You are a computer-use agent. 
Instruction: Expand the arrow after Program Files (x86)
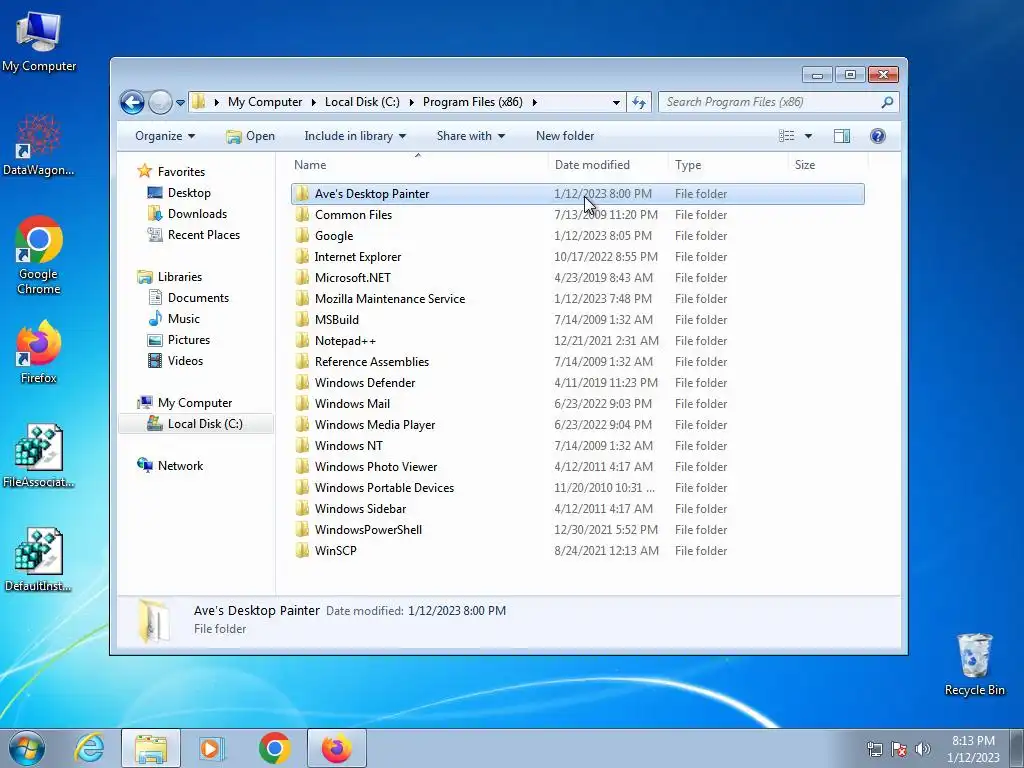point(534,103)
